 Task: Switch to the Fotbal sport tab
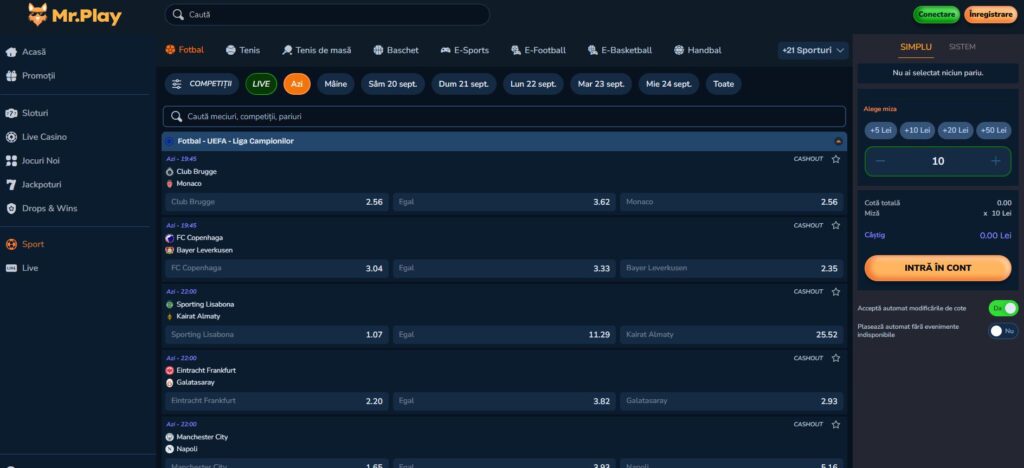coord(185,50)
